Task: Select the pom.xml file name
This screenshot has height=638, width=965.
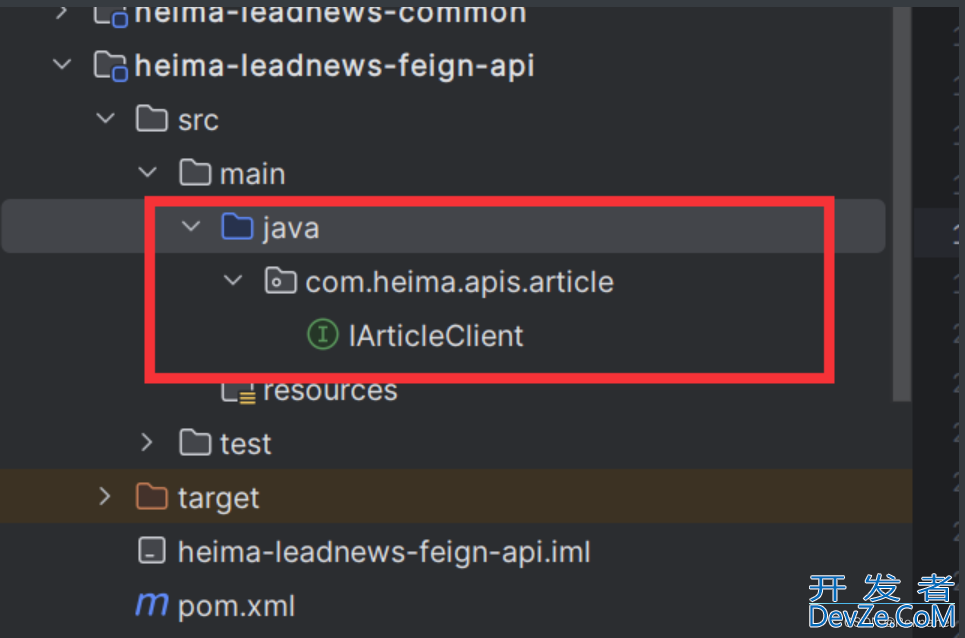Action: click(236, 607)
